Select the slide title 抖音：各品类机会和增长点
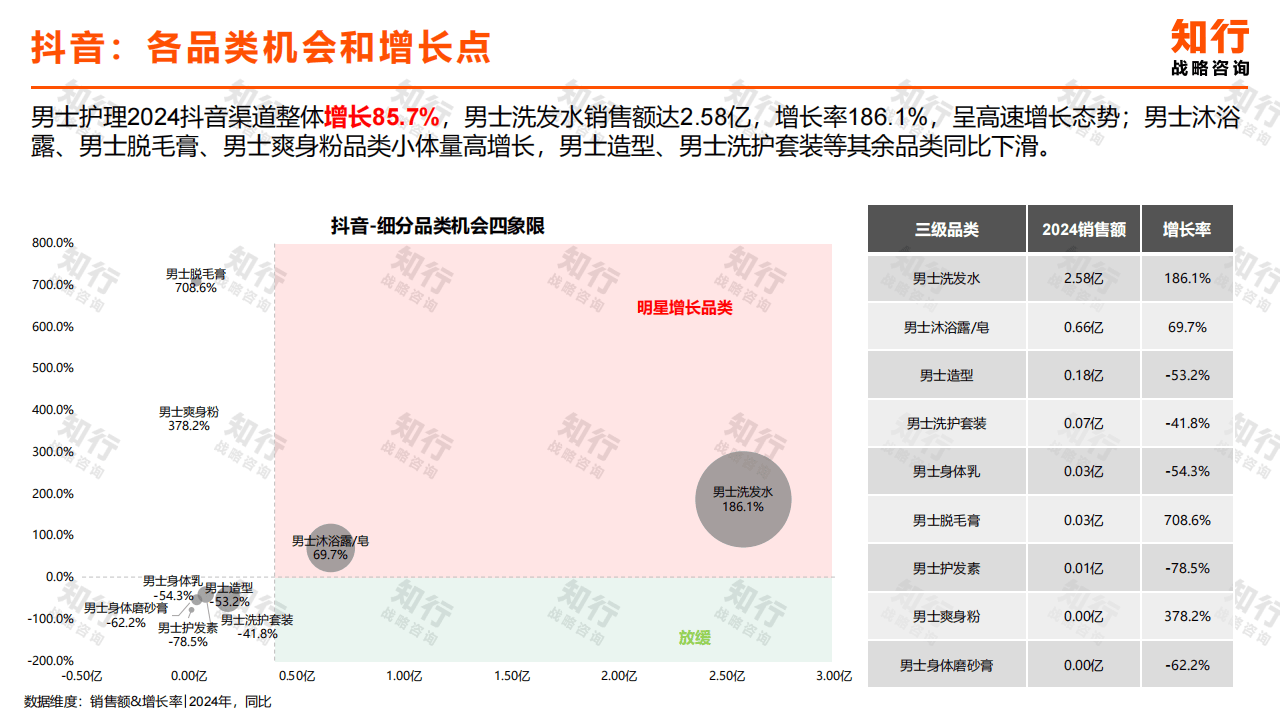 261,47
